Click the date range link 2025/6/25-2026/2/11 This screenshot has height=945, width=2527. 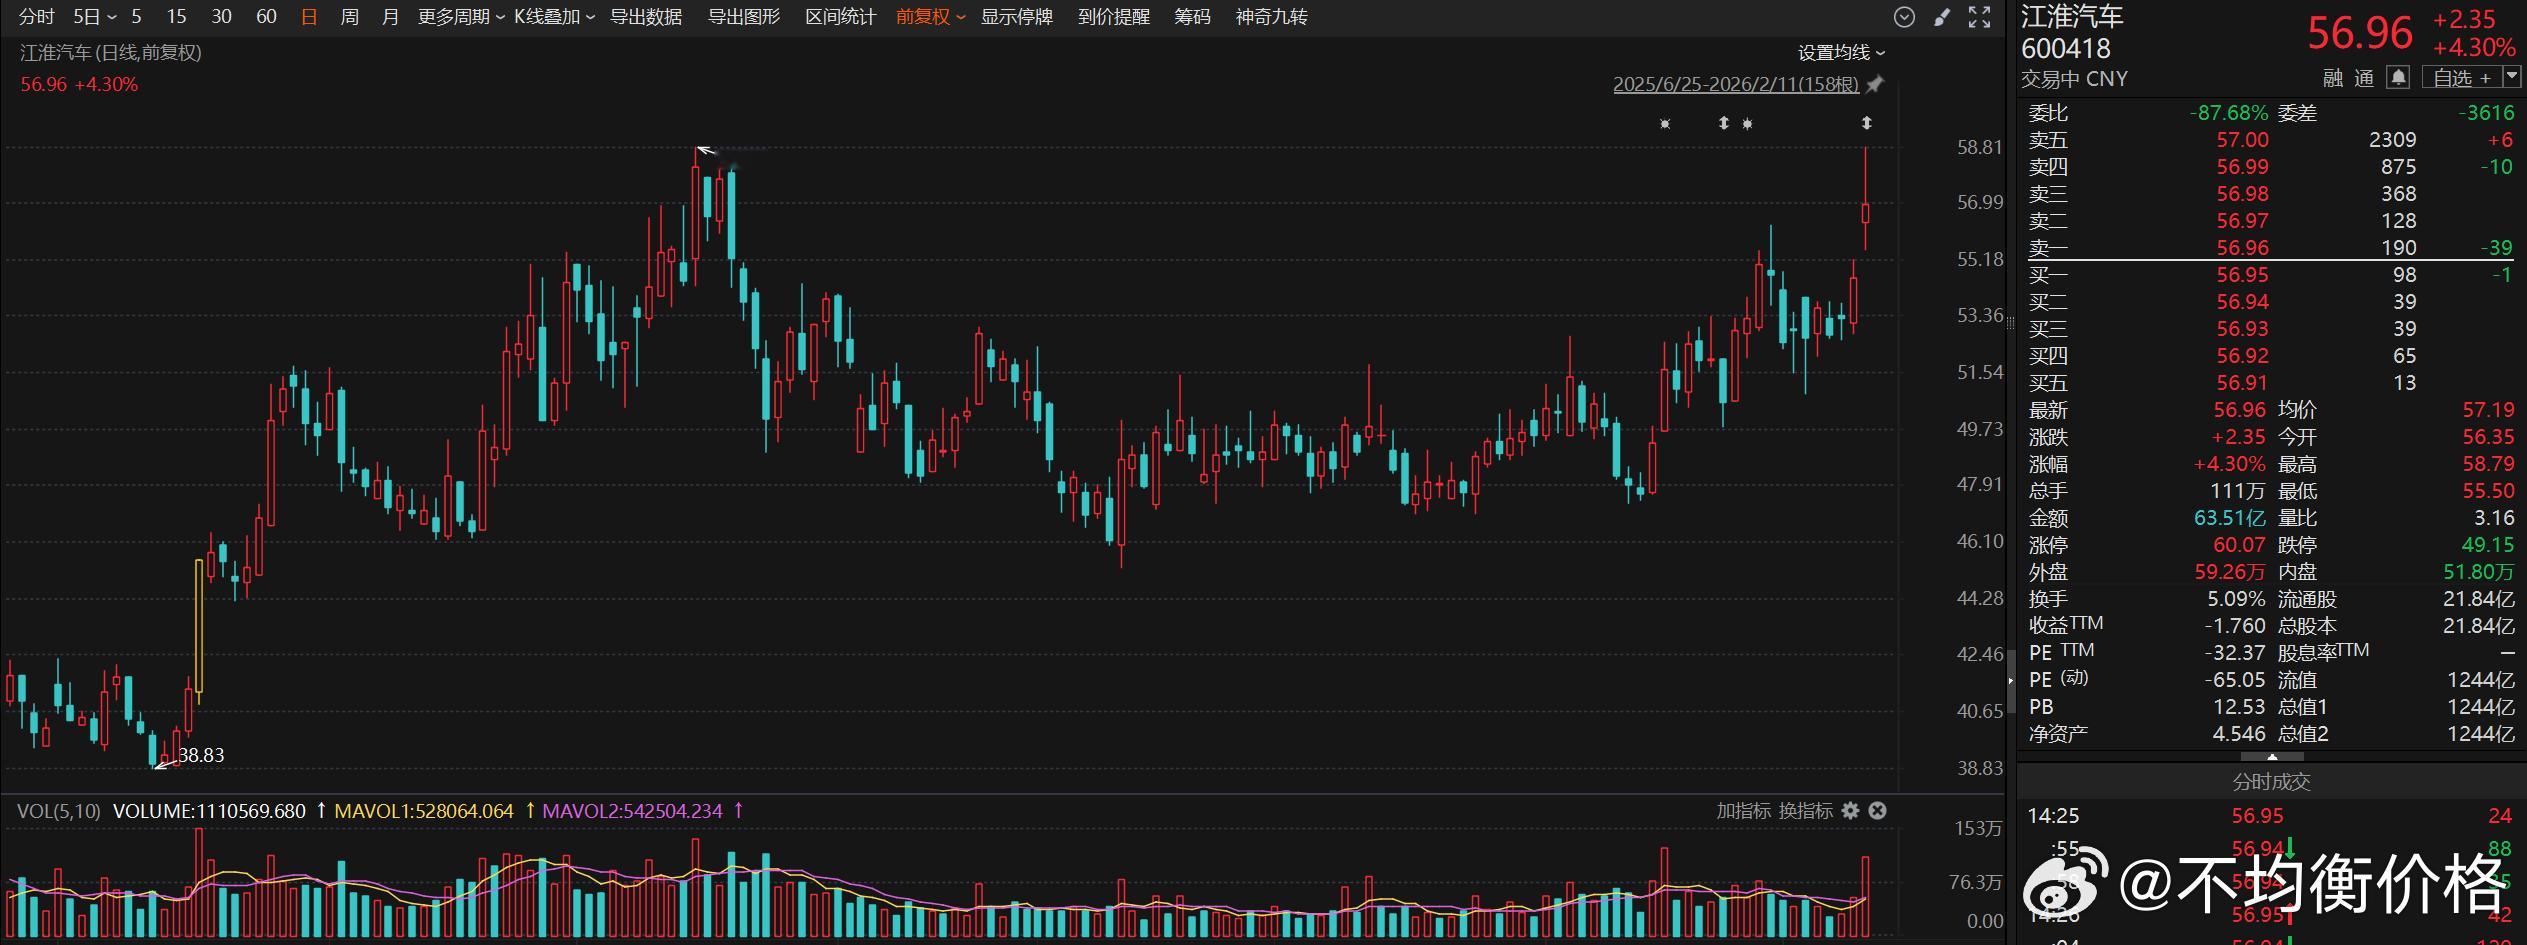1736,85
